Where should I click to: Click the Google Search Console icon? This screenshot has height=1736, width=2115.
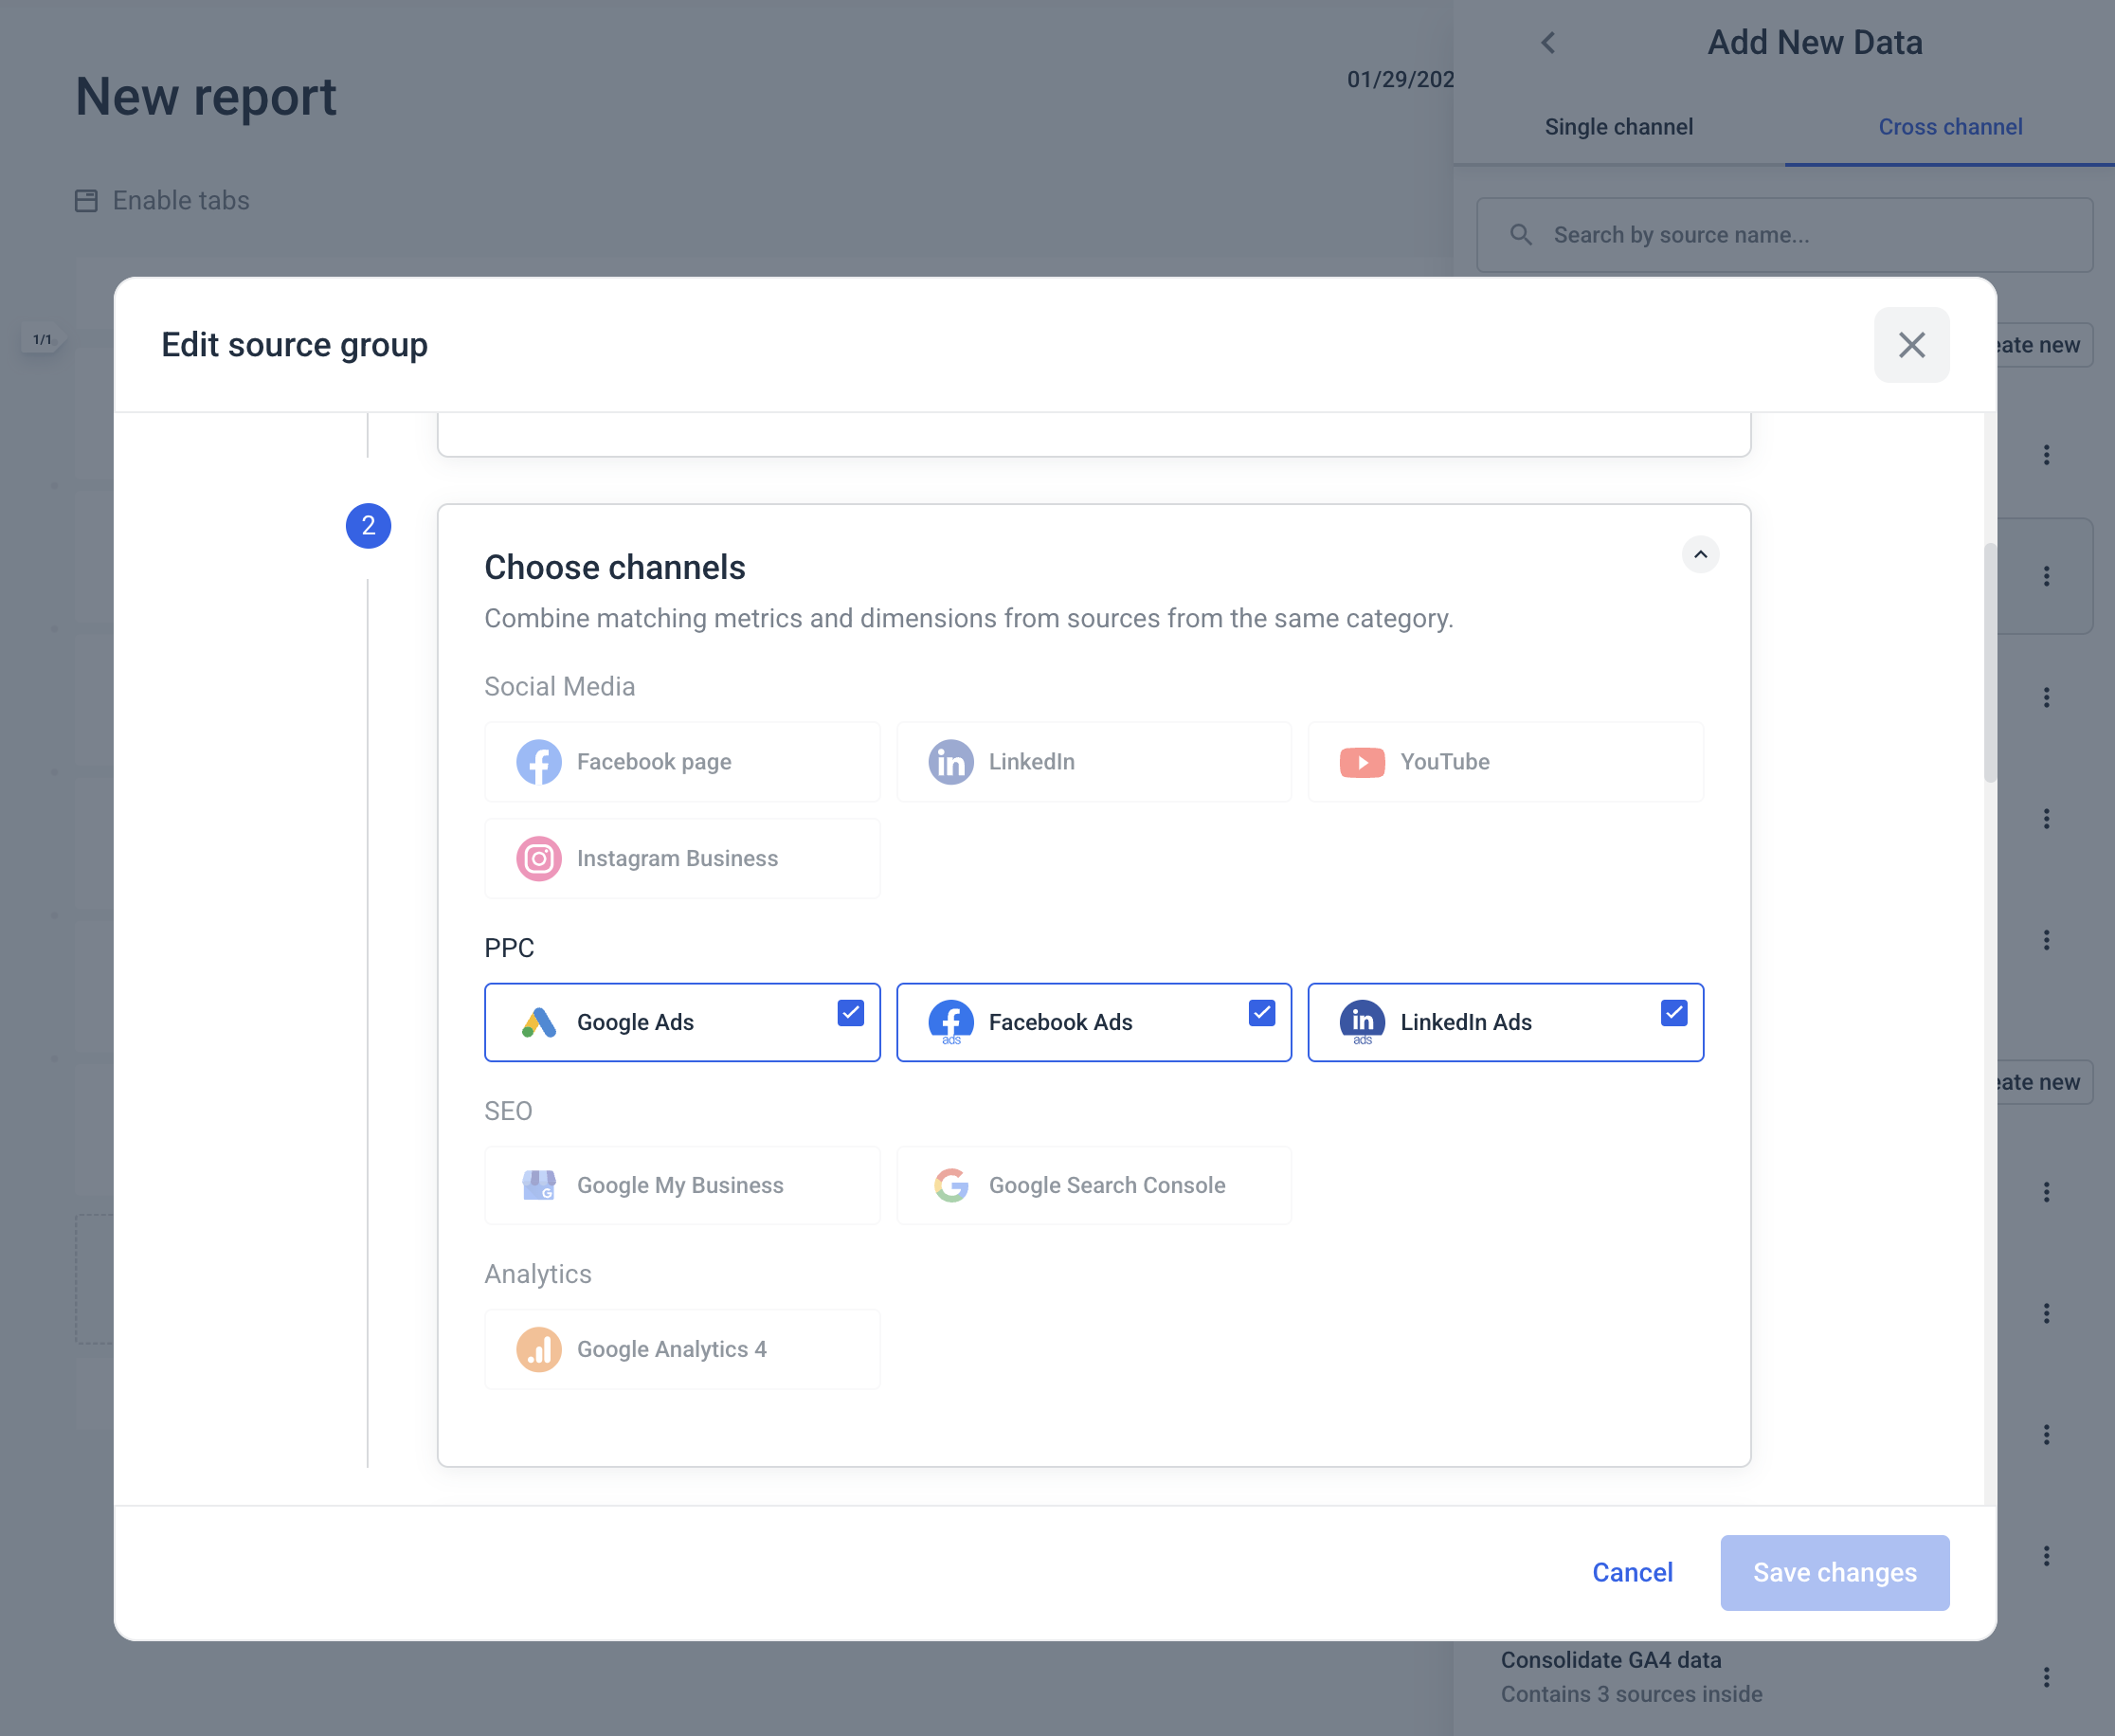pos(950,1185)
